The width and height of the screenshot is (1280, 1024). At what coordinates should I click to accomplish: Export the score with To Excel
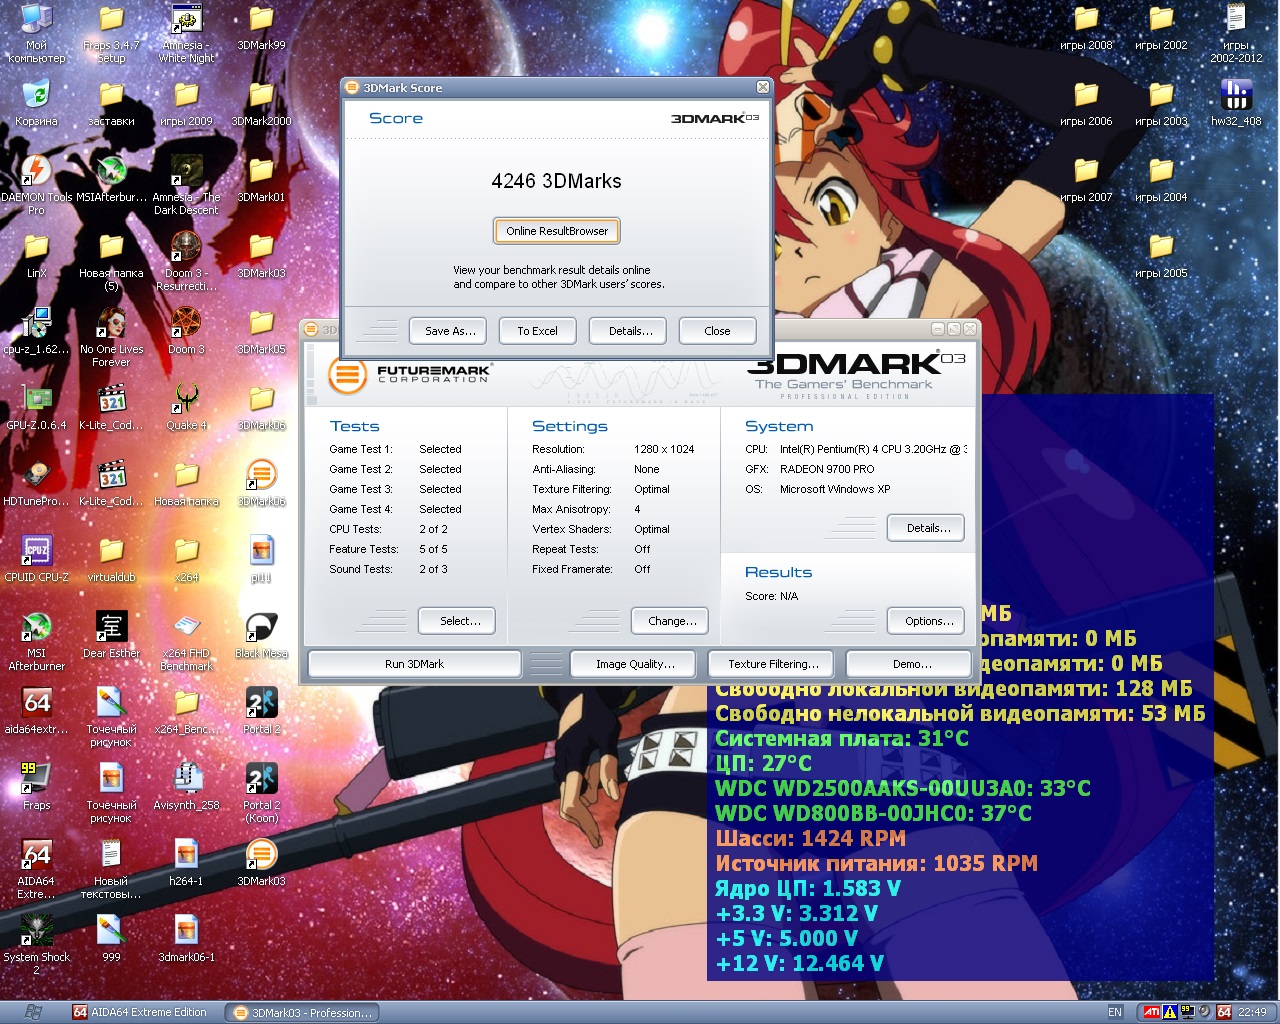point(537,331)
